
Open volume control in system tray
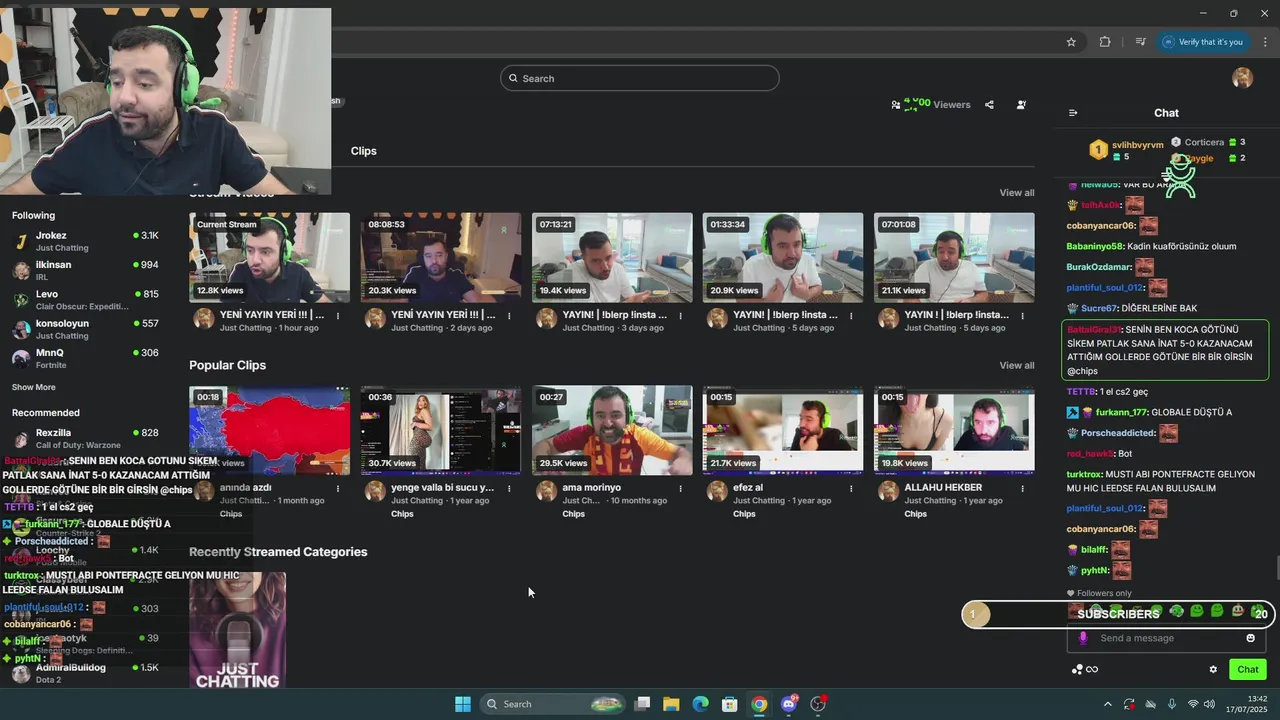point(1209,704)
